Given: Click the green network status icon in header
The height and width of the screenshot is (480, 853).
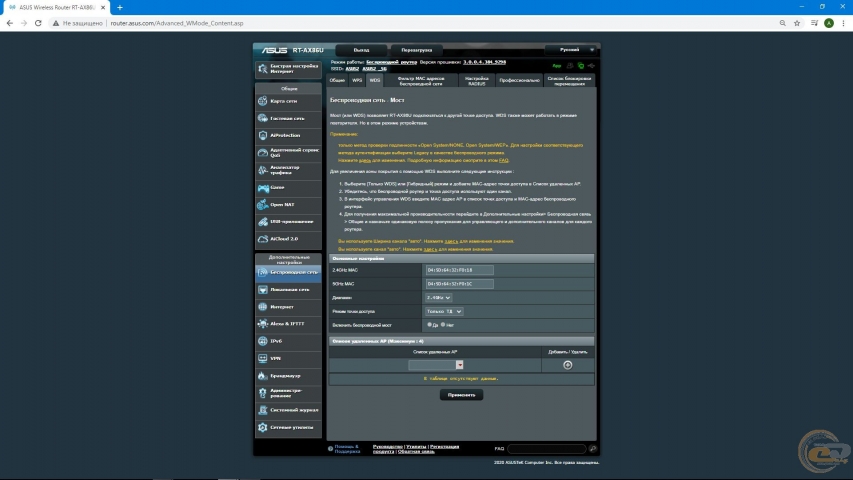Looking at the screenshot, I should [x=581, y=66].
